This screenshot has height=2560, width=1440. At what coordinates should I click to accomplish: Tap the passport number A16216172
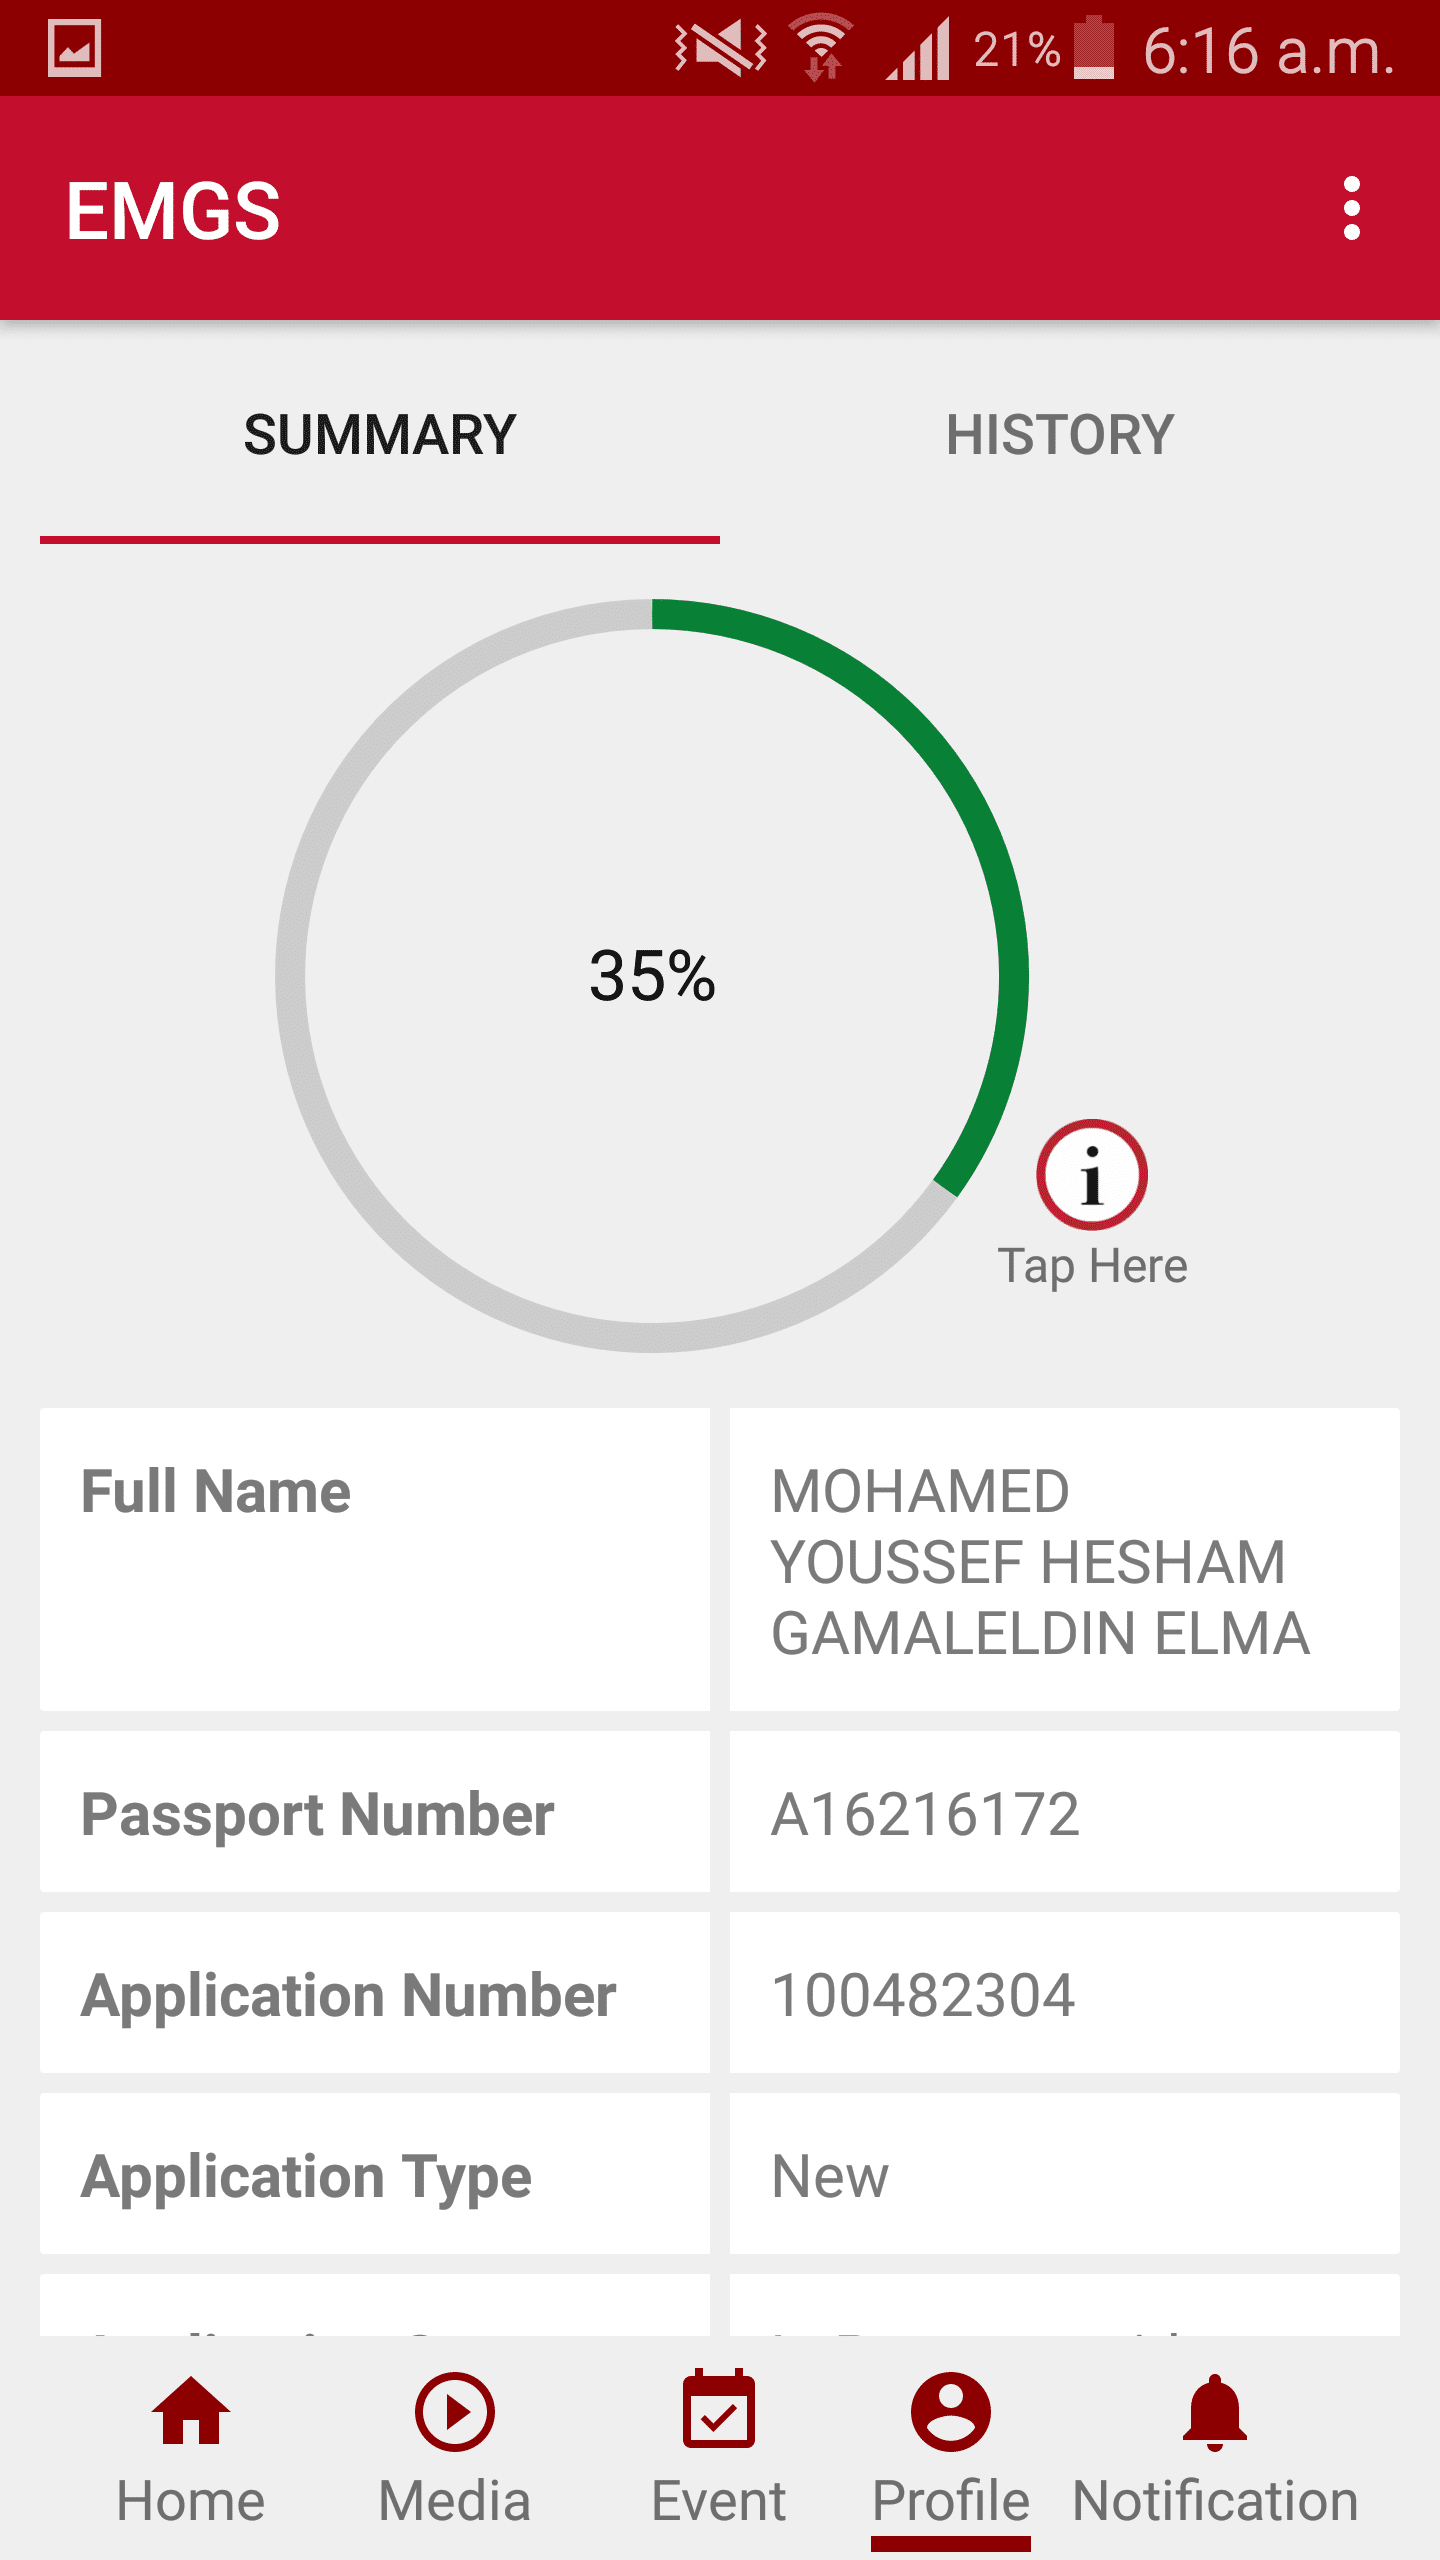point(925,1814)
